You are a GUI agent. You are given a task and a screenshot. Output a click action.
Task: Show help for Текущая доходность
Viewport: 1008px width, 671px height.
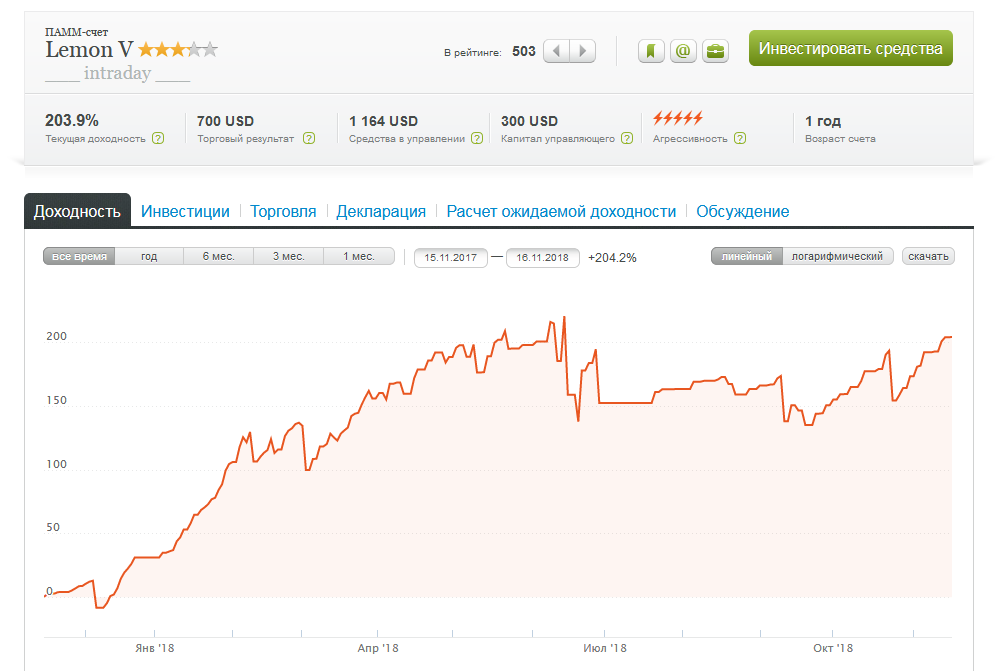pos(158,138)
